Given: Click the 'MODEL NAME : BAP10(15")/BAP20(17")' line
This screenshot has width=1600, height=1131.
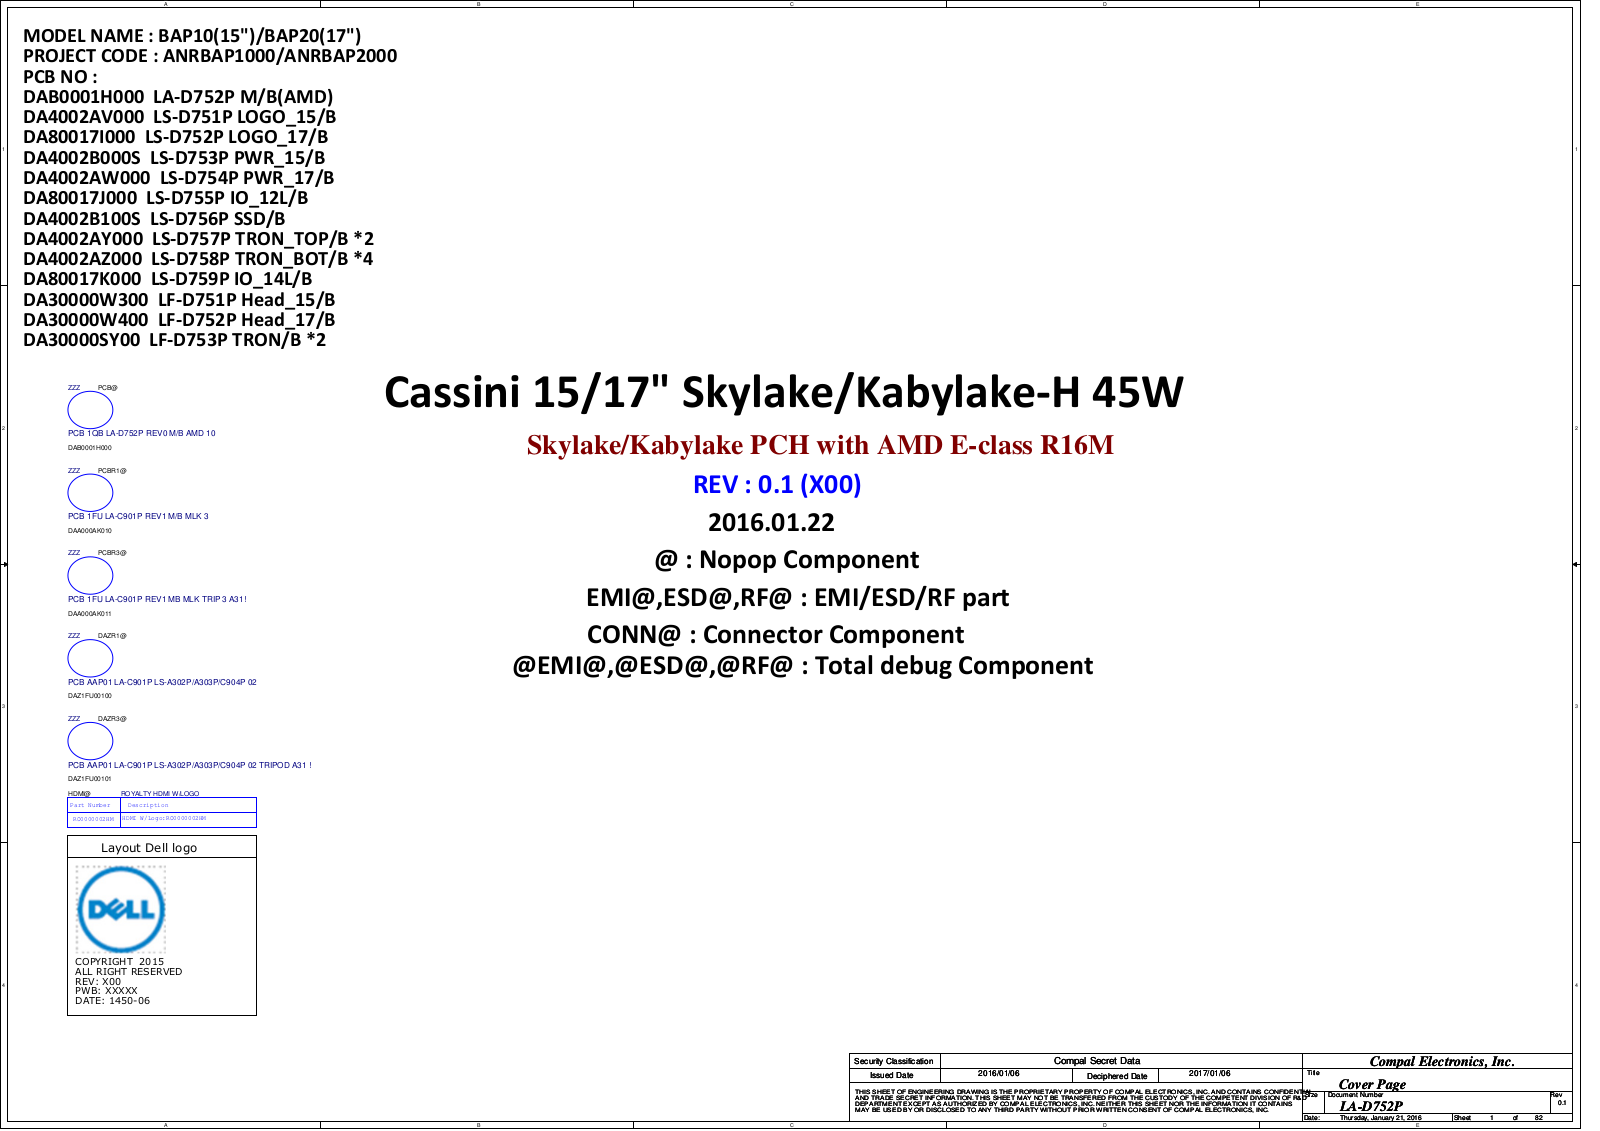Looking at the screenshot, I should pyautogui.click(x=192, y=36).
